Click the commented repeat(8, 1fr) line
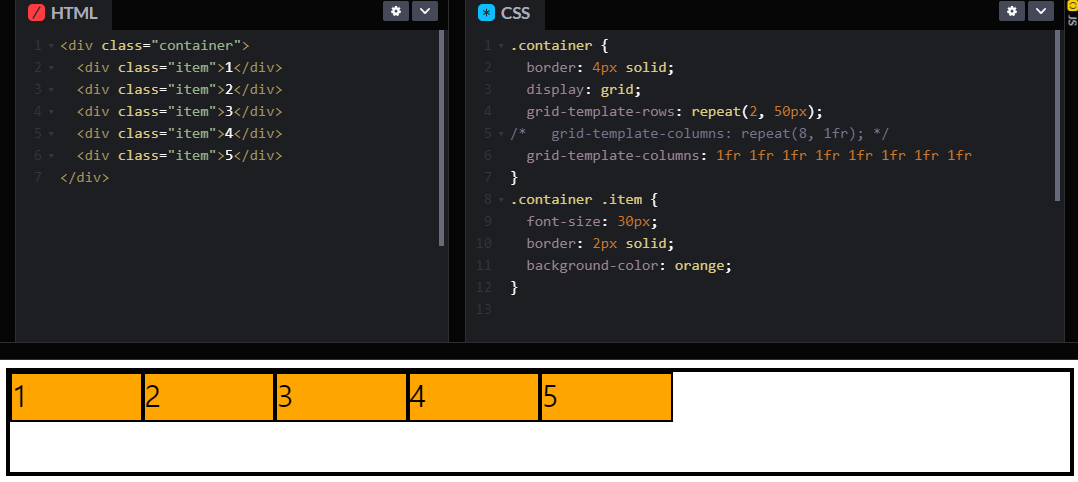Viewport: 1078px width, 482px height. (x=700, y=133)
